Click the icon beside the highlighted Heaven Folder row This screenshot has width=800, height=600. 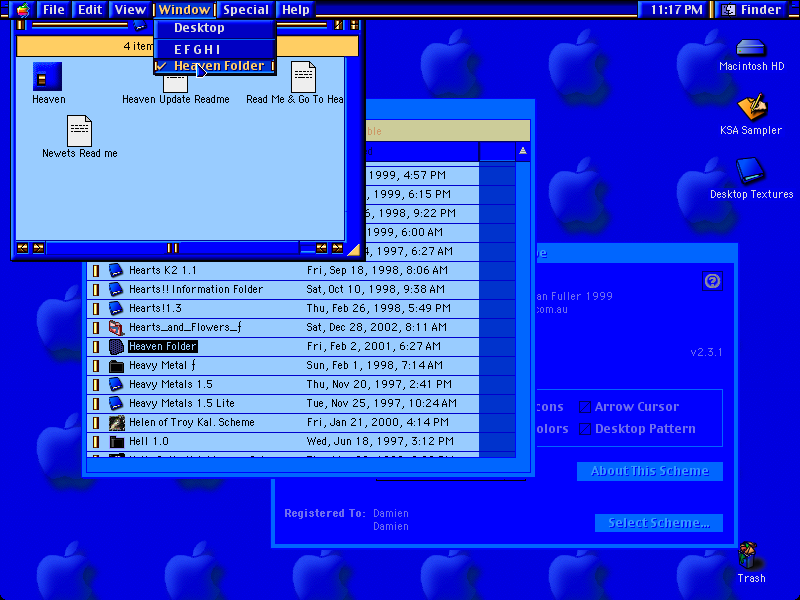click(x=116, y=346)
